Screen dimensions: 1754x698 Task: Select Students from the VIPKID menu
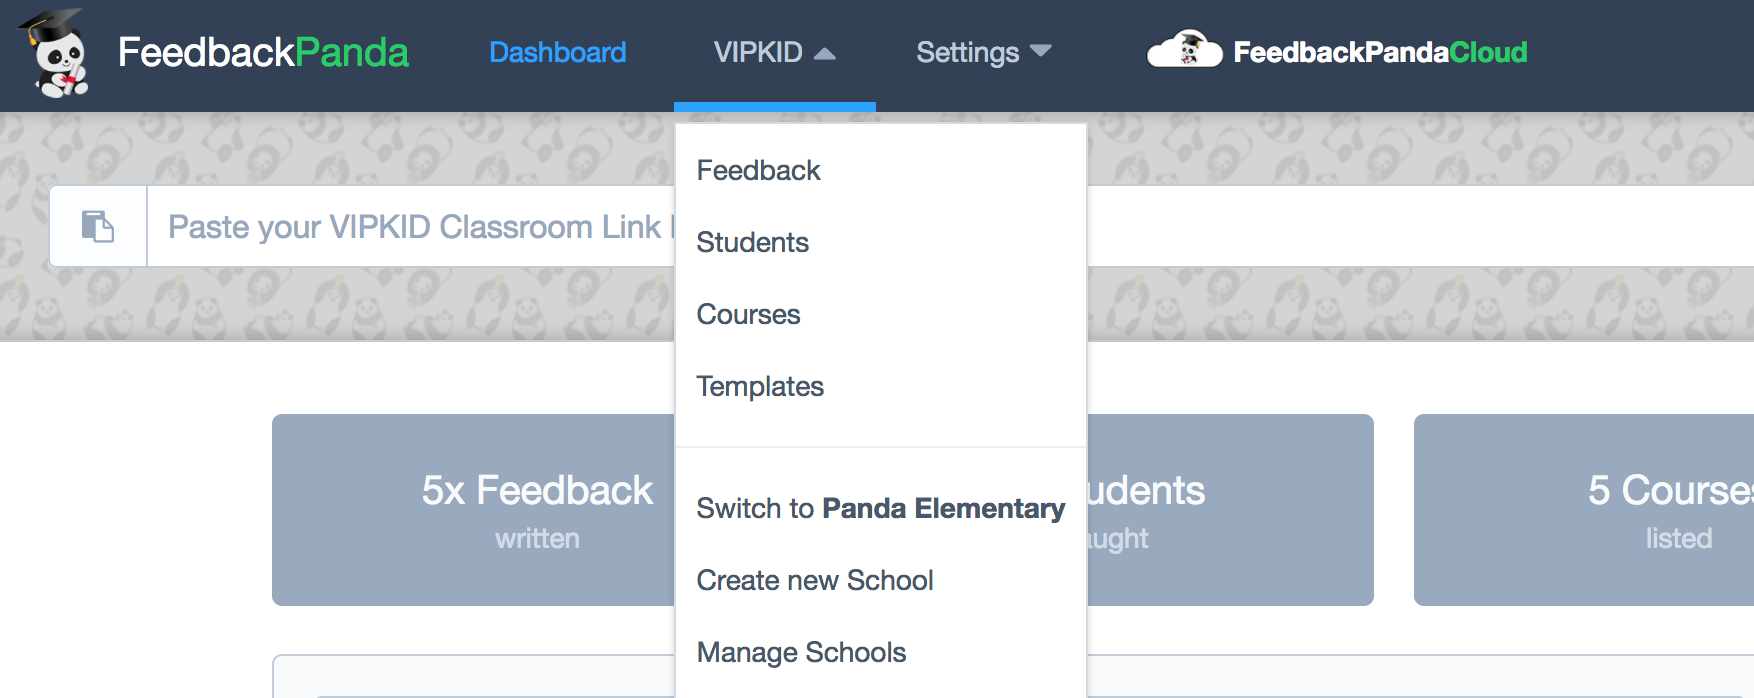753,242
